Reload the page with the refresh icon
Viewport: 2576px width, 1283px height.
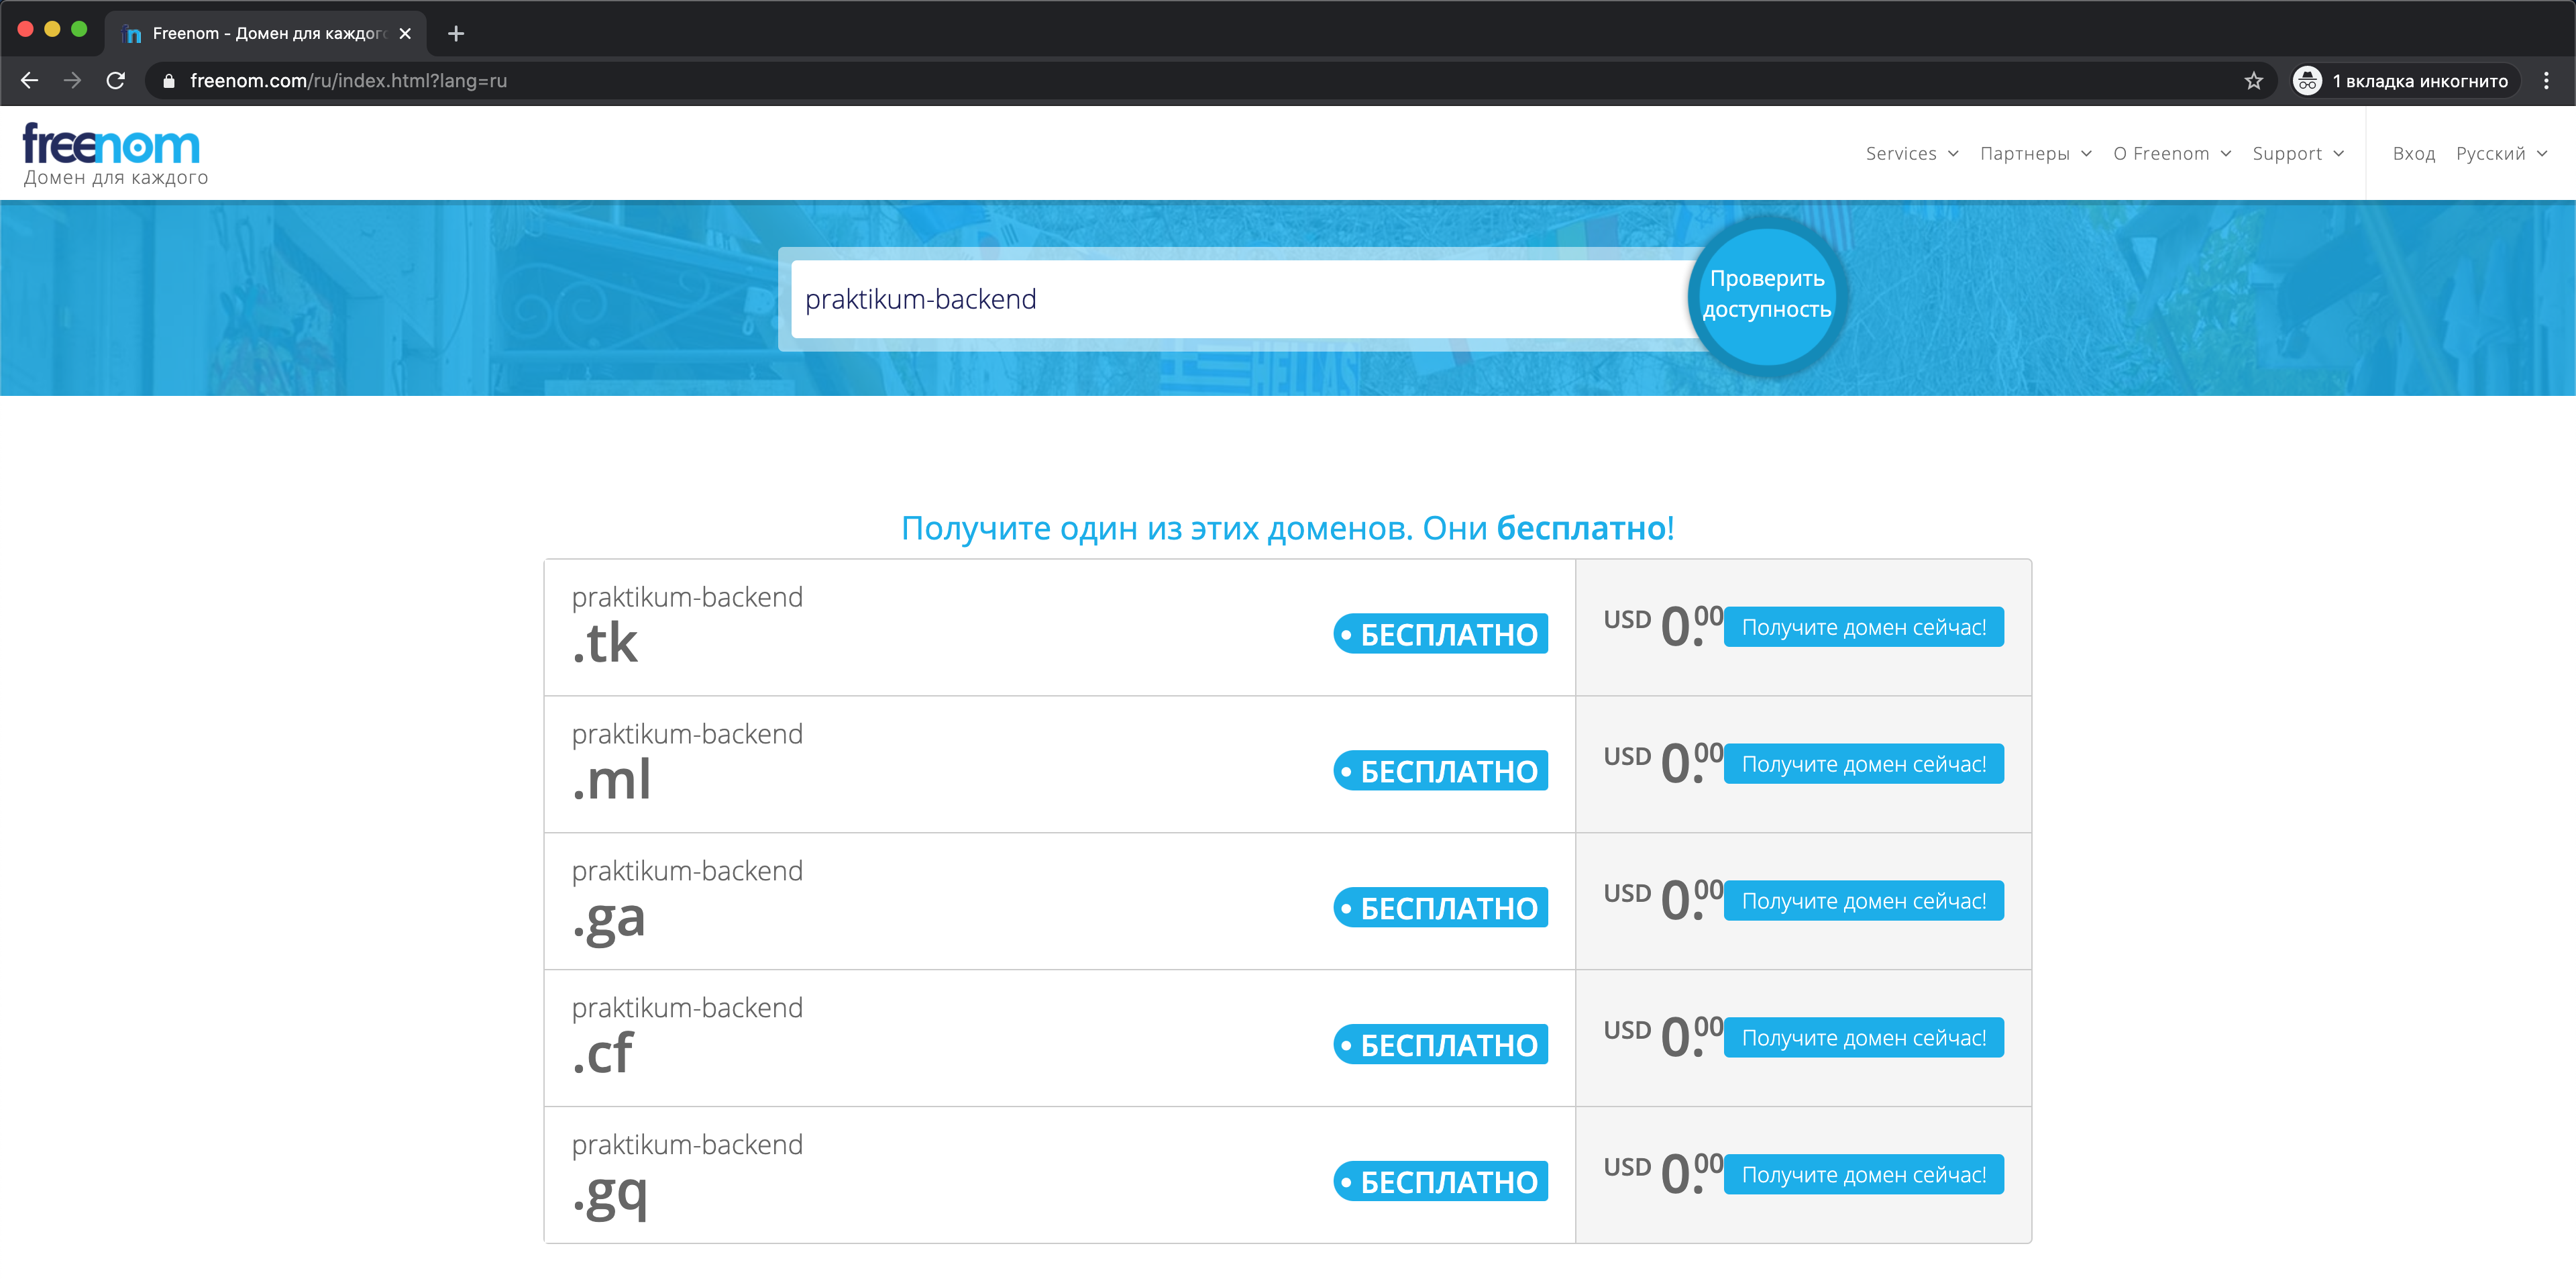click(x=116, y=81)
